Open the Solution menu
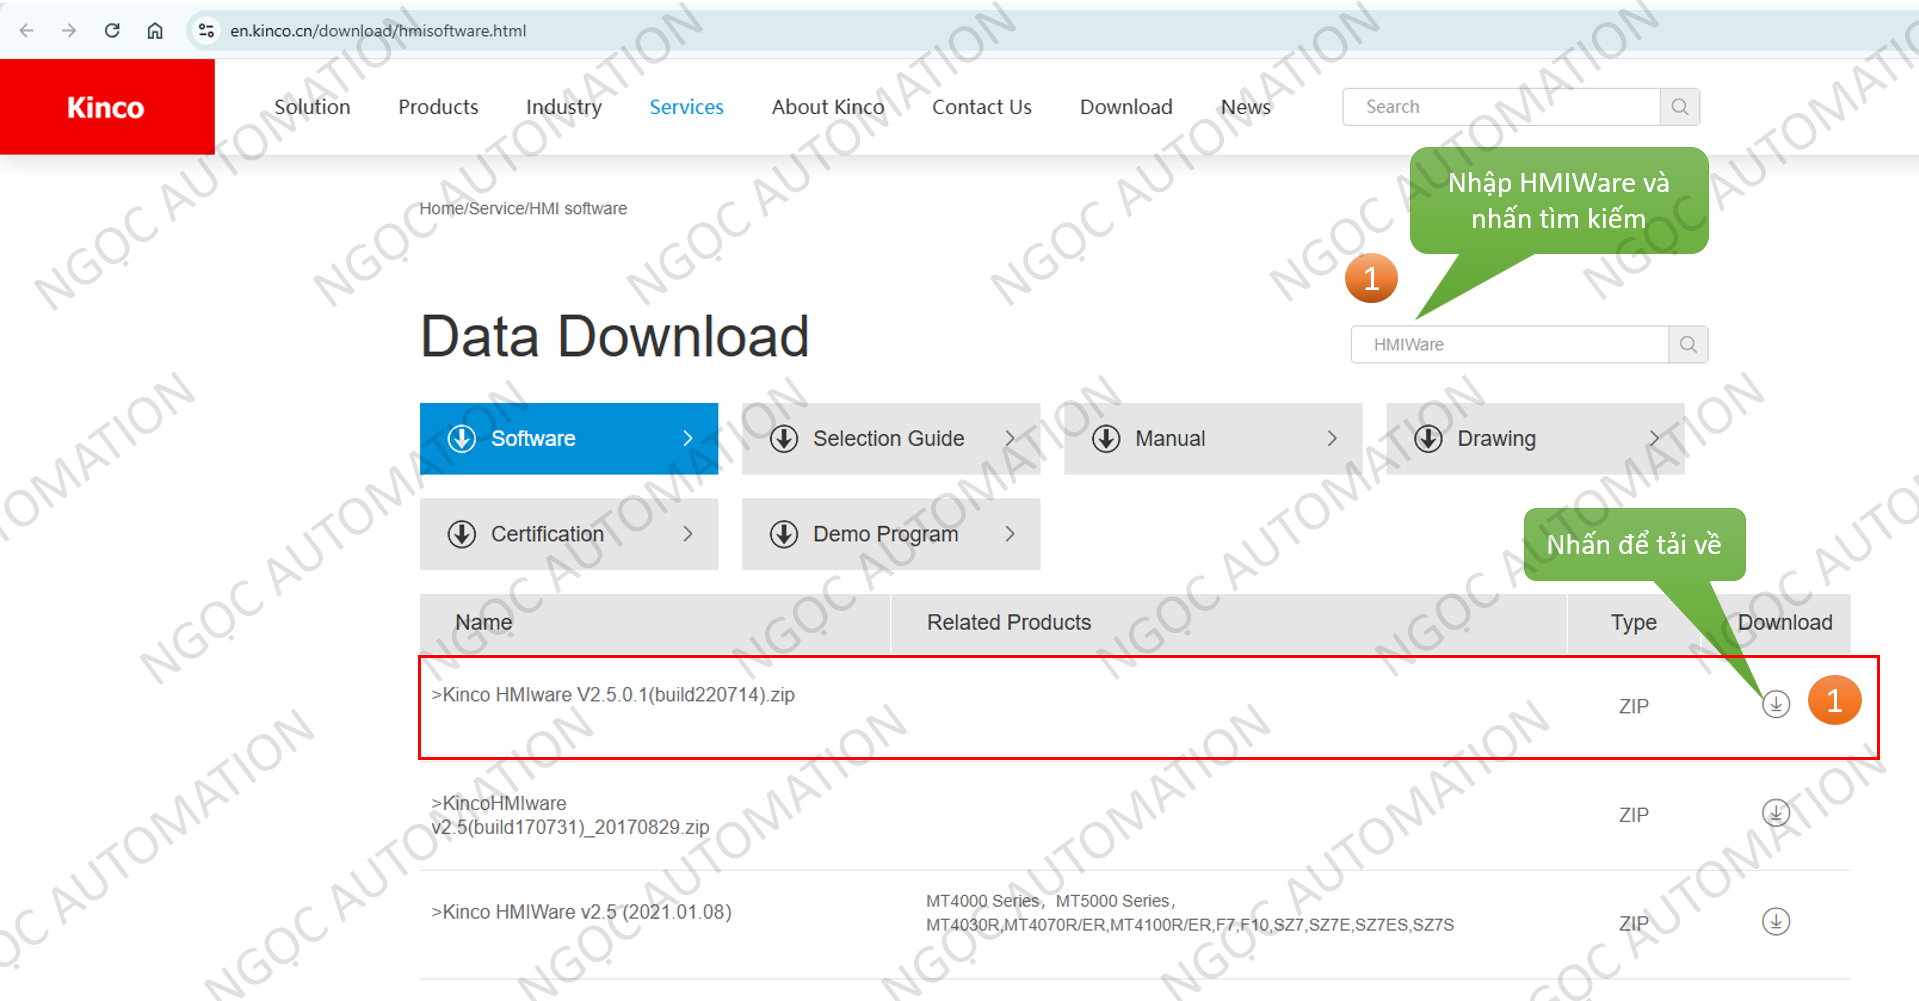The width and height of the screenshot is (1919, 1001). pos(312,107)
